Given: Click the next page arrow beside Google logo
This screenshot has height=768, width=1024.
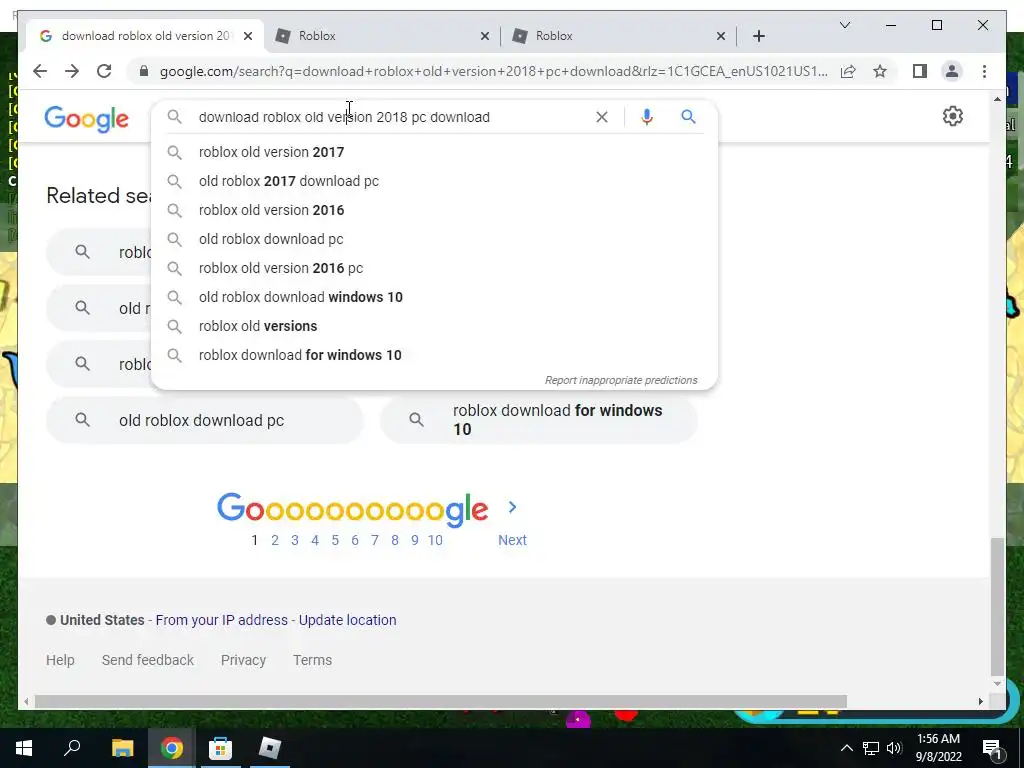Looking at the screenshot, I should (513, 507).
